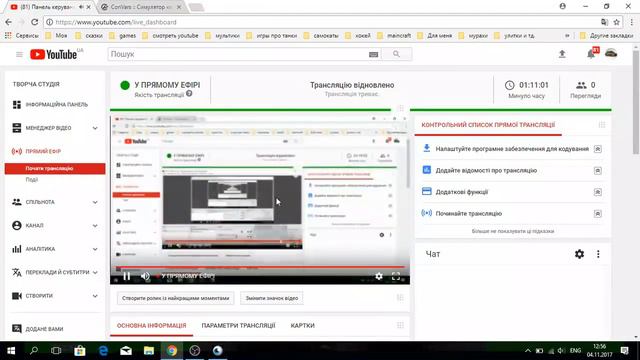Open the notifications bell
640x360 pixels.
tap(591, 53)
